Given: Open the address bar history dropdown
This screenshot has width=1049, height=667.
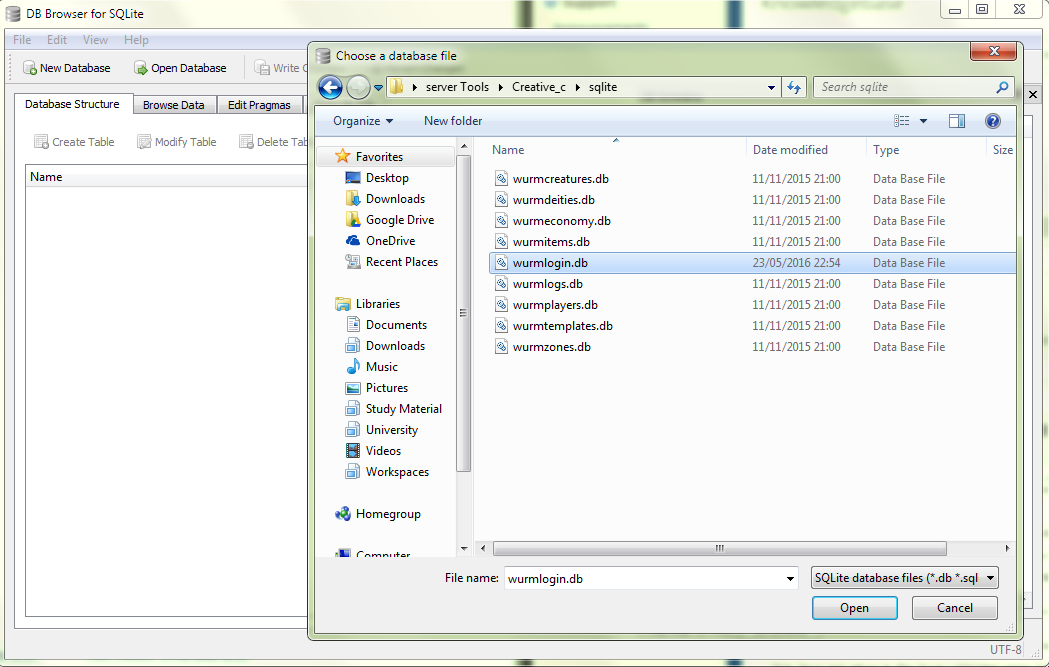Looking at the screenshot, I should pyautogui.click(x=771, y=88).
